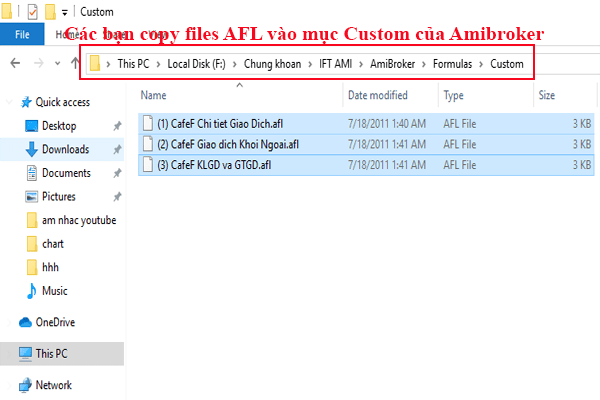Select AmiBroker in address breadcrumb

point(392,64)
